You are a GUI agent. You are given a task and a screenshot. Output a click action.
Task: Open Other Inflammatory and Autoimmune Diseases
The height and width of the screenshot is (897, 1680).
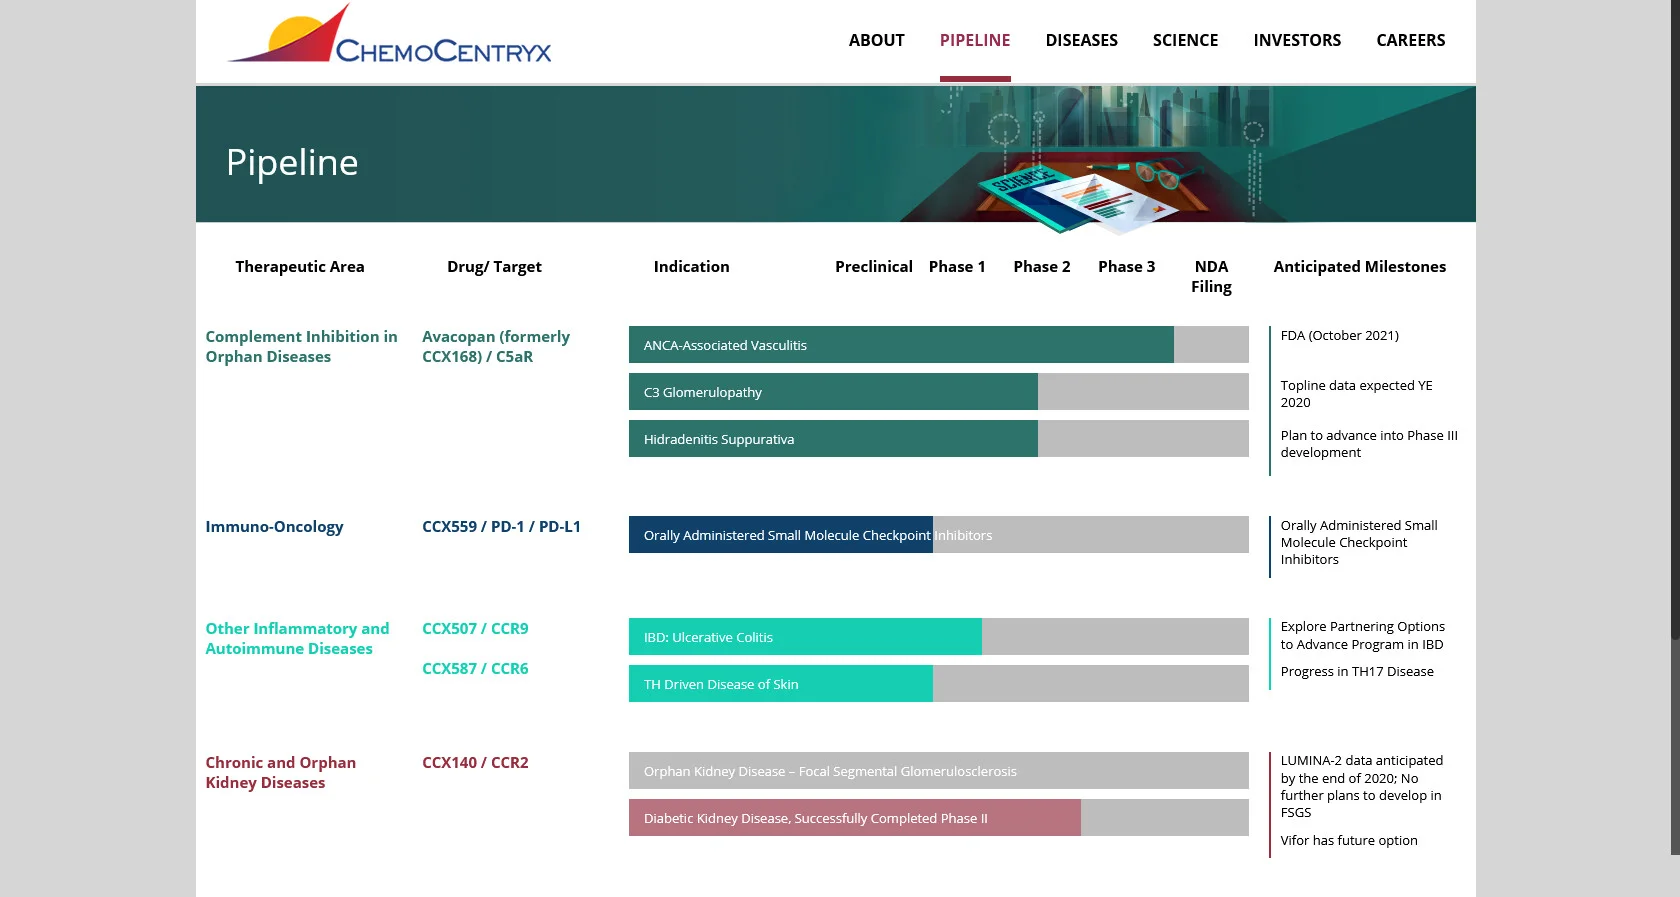297,639
